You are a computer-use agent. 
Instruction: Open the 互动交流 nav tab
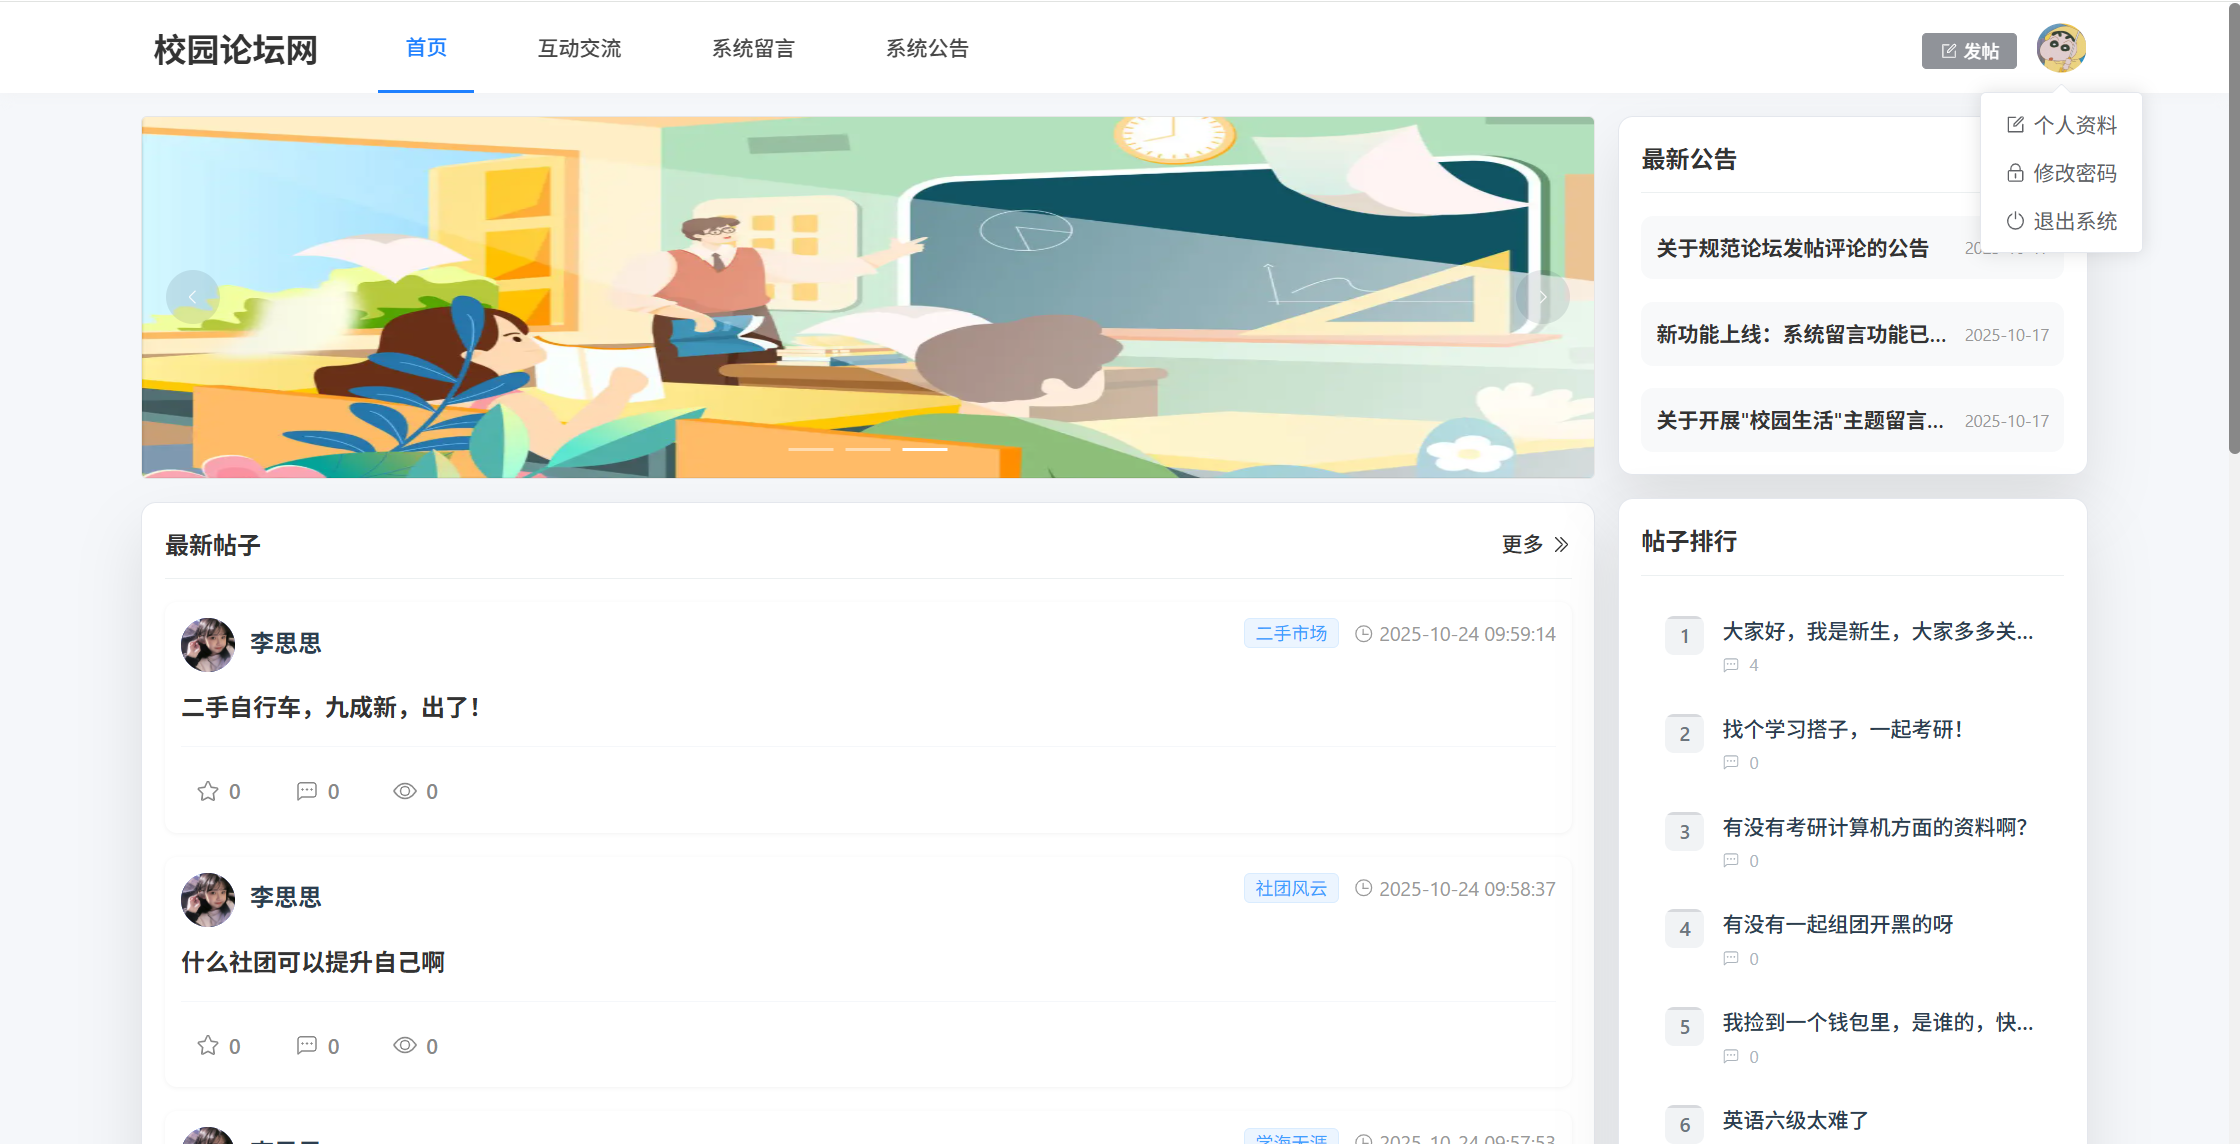[579, 48]
